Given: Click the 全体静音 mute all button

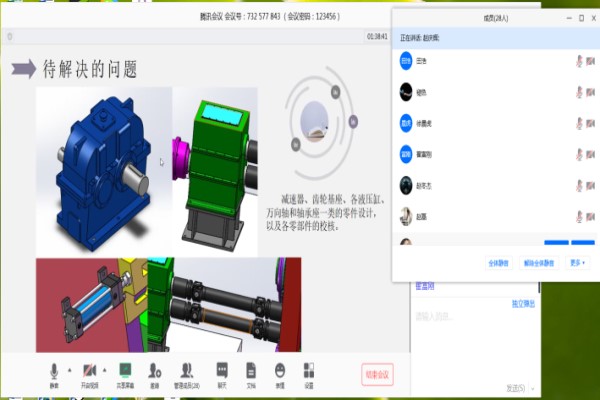Looking at the screenshot, I should pos(499,263).
